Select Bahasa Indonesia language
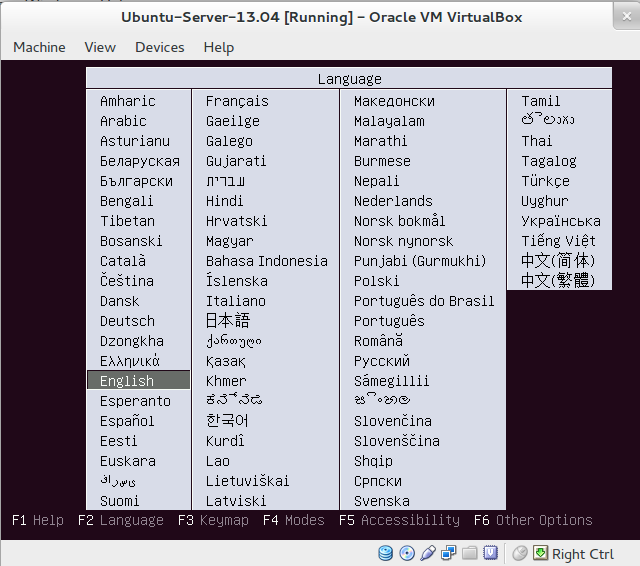 click(267, 261)
